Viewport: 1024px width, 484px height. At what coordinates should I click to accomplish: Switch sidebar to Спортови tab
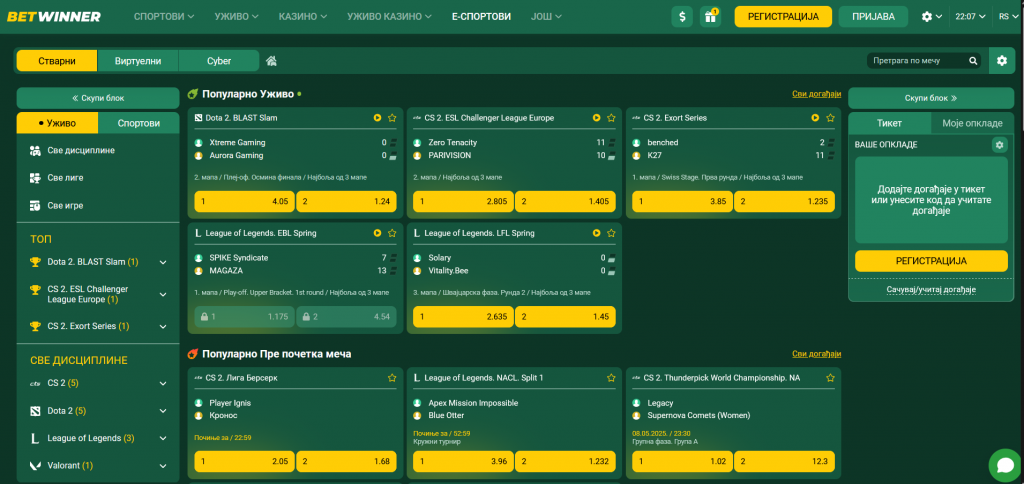138,123
